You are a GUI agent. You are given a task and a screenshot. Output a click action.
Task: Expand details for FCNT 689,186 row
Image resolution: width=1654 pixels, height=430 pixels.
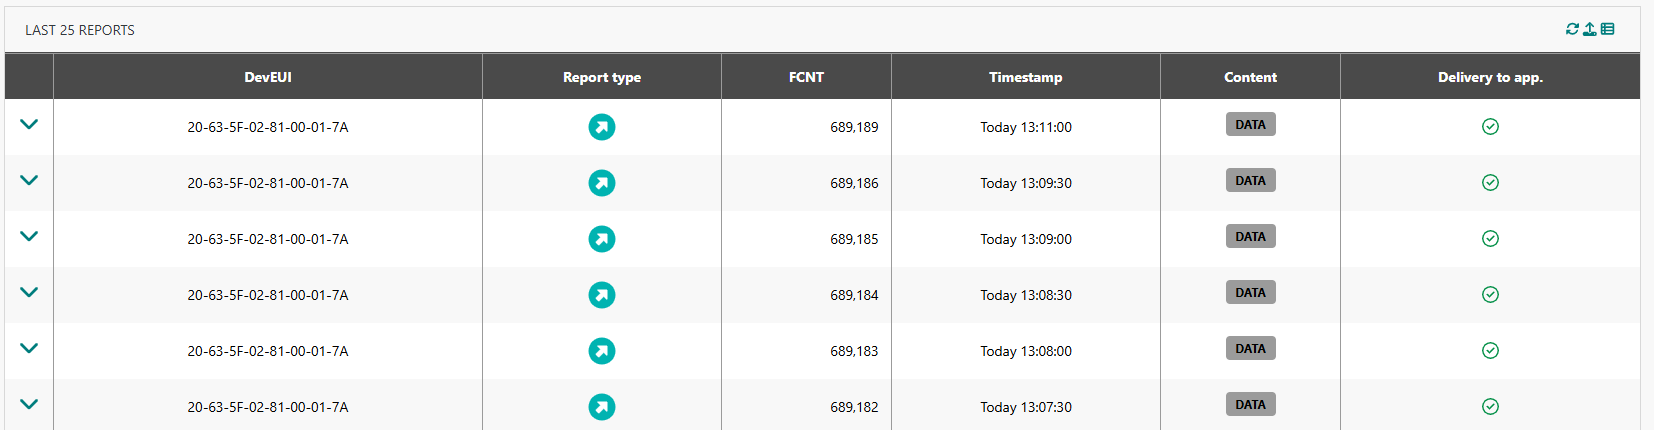coord(29,181)
